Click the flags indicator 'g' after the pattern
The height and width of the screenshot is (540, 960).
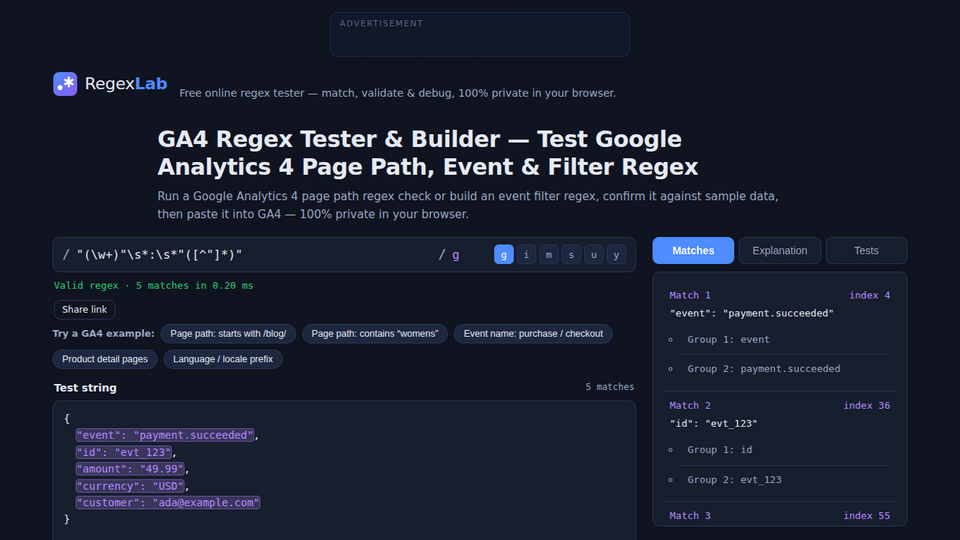456,255
